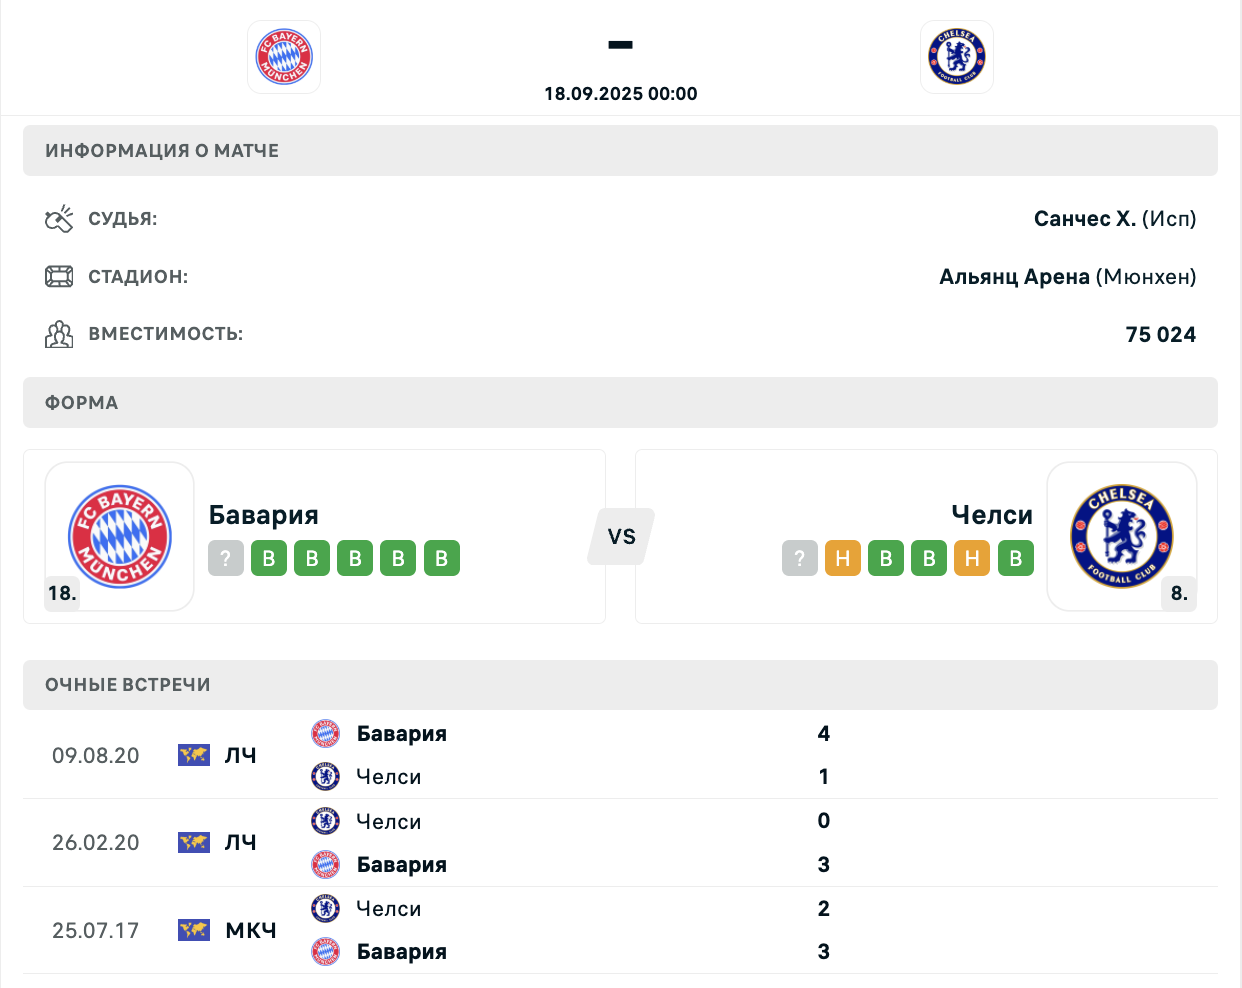Viewport: 1242px width, 988px height.
Task: Click the ЛЧ competition flag for 09.08.20
Action: [x=194, y=755]
